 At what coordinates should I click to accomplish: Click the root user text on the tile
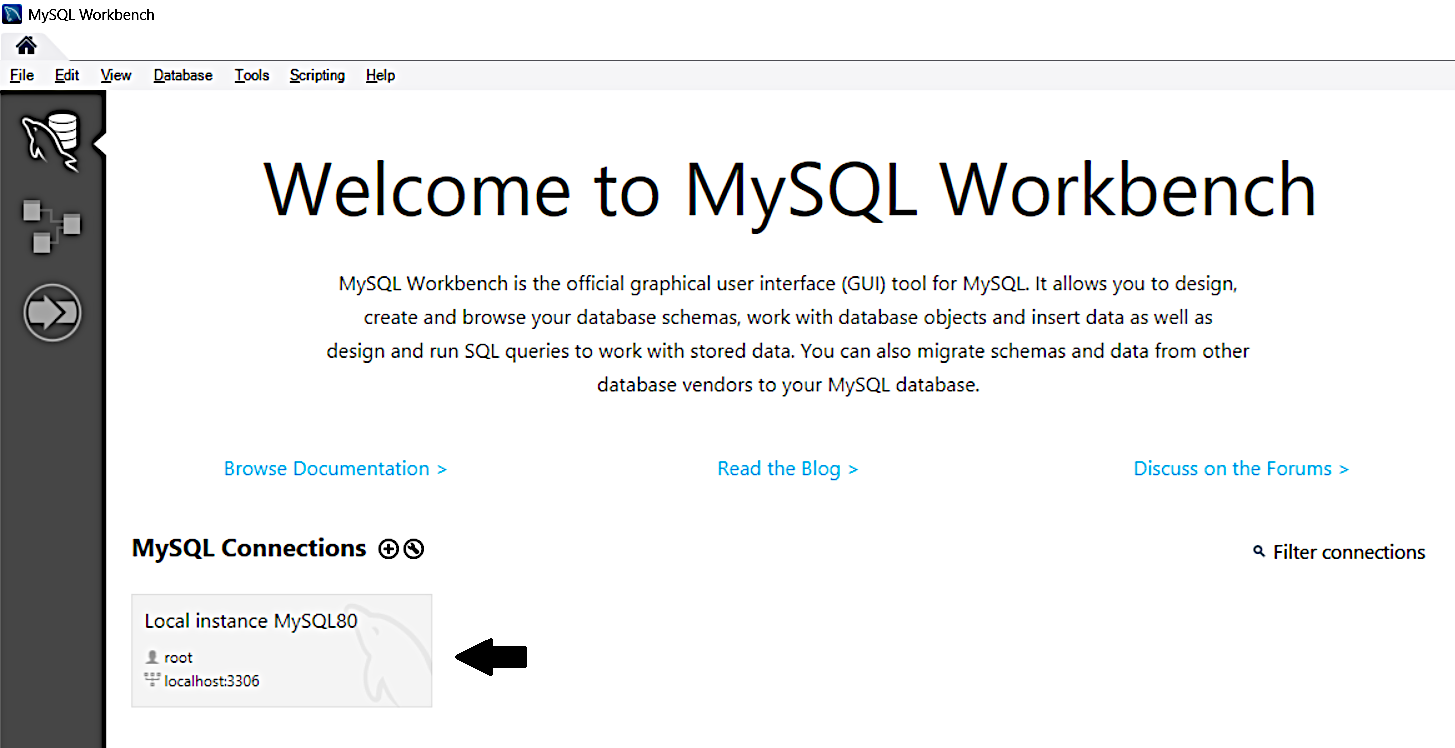point(178,657)
